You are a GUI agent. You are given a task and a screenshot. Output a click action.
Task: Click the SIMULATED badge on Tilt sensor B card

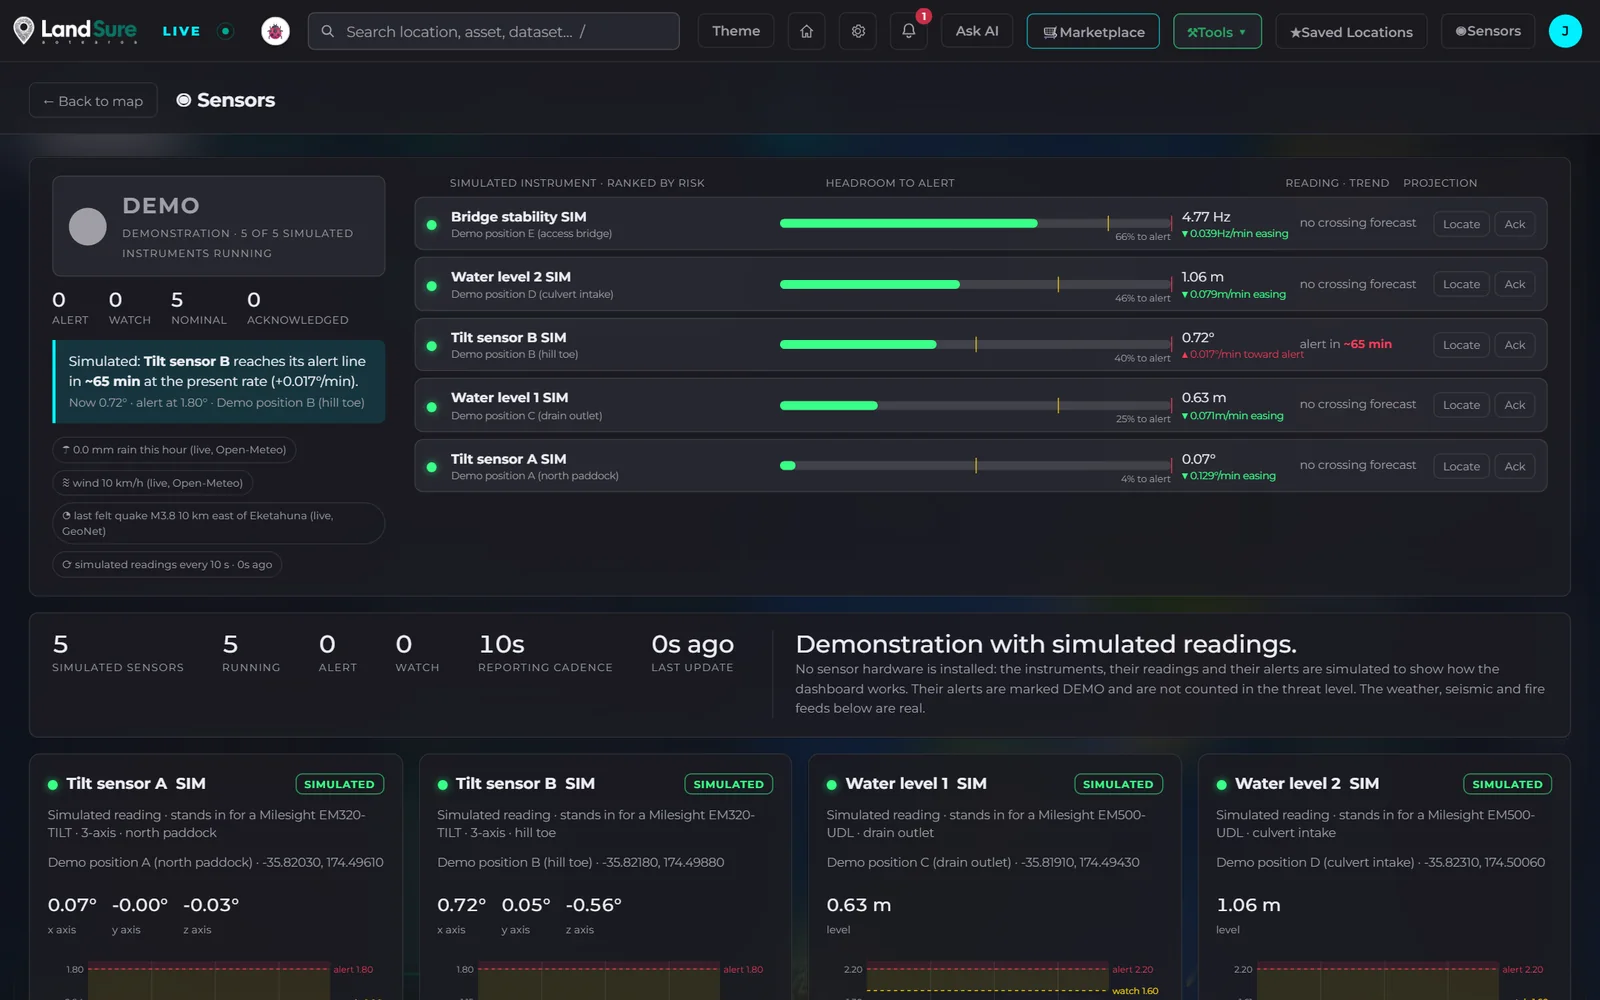(728, 784)
